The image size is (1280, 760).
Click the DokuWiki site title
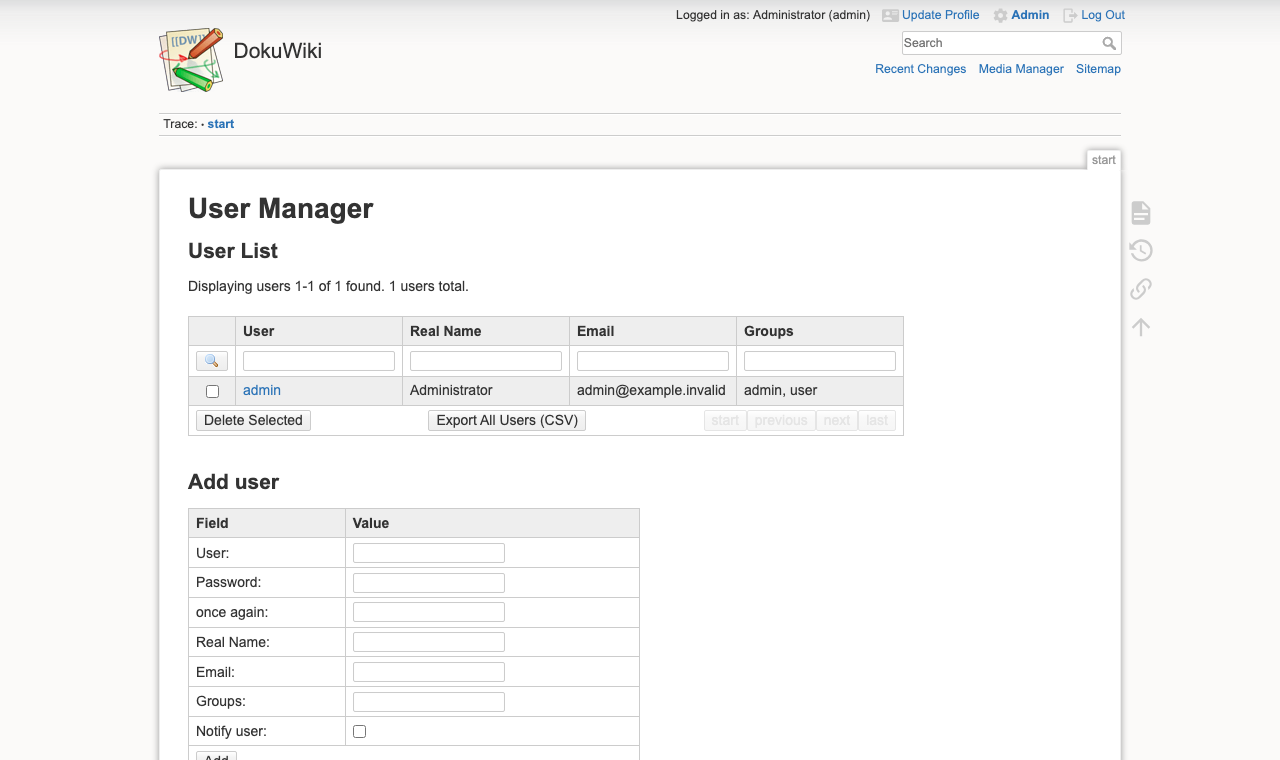tap(278, 51)
